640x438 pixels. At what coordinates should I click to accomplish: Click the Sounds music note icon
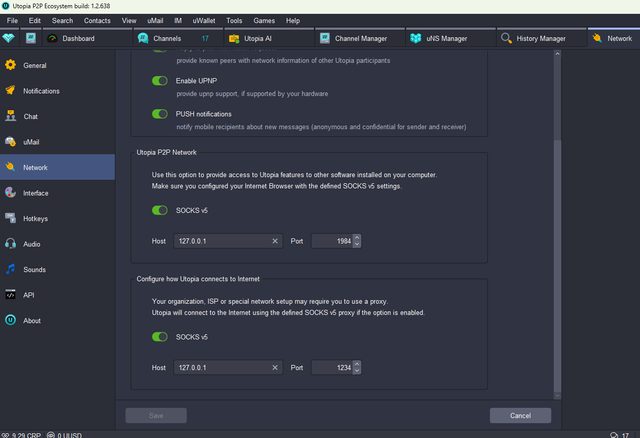pos(11,269)
